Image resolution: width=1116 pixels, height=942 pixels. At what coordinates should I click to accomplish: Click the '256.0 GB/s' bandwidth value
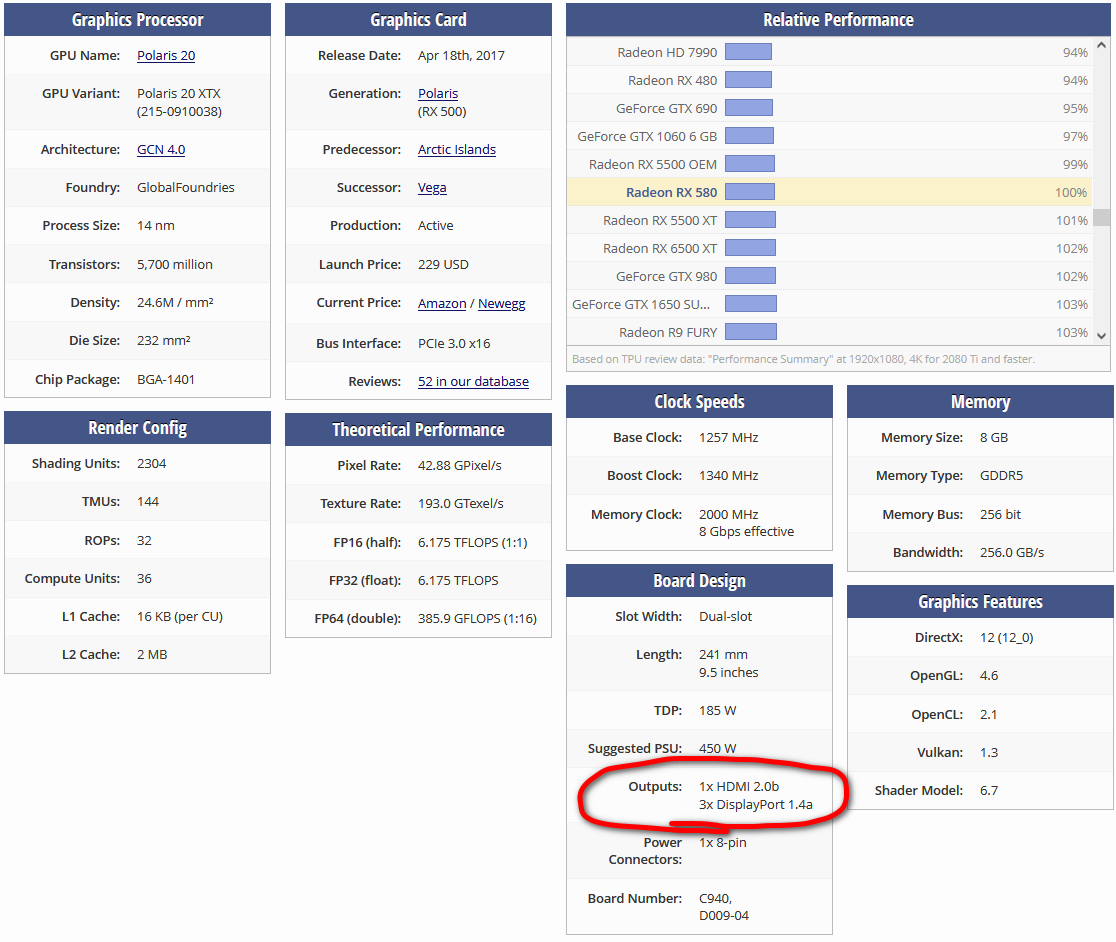coord(1012,552)
